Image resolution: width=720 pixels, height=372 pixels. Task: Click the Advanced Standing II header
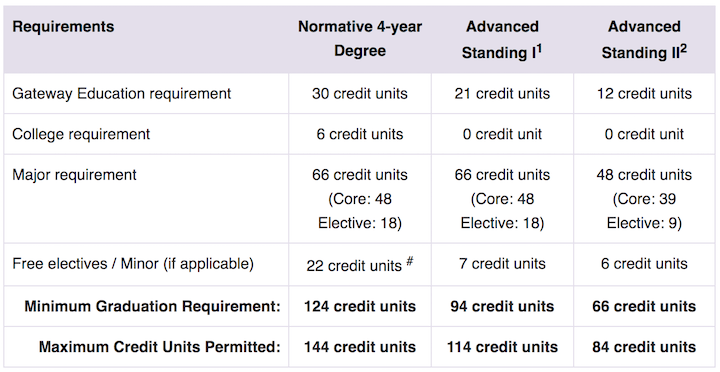pyautogui.click(x=644, y=39)
